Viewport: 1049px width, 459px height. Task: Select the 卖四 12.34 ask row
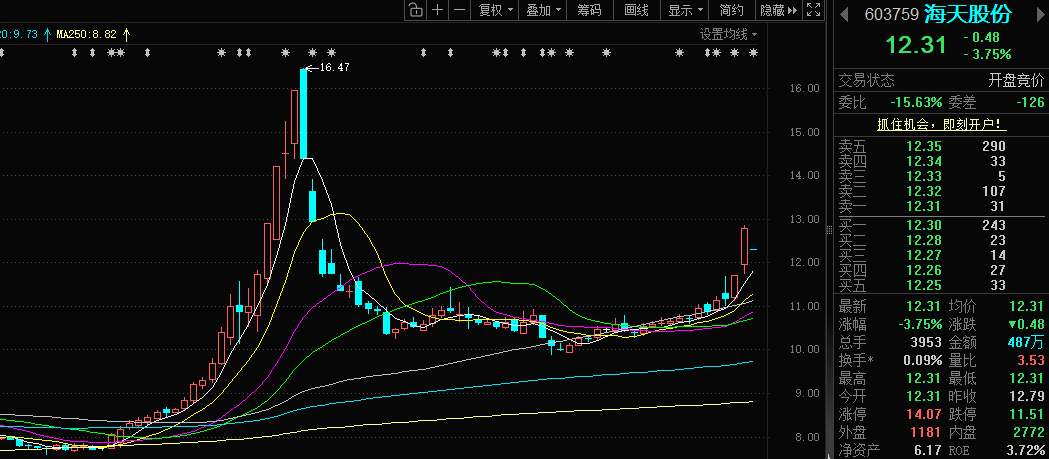[939, 161]
